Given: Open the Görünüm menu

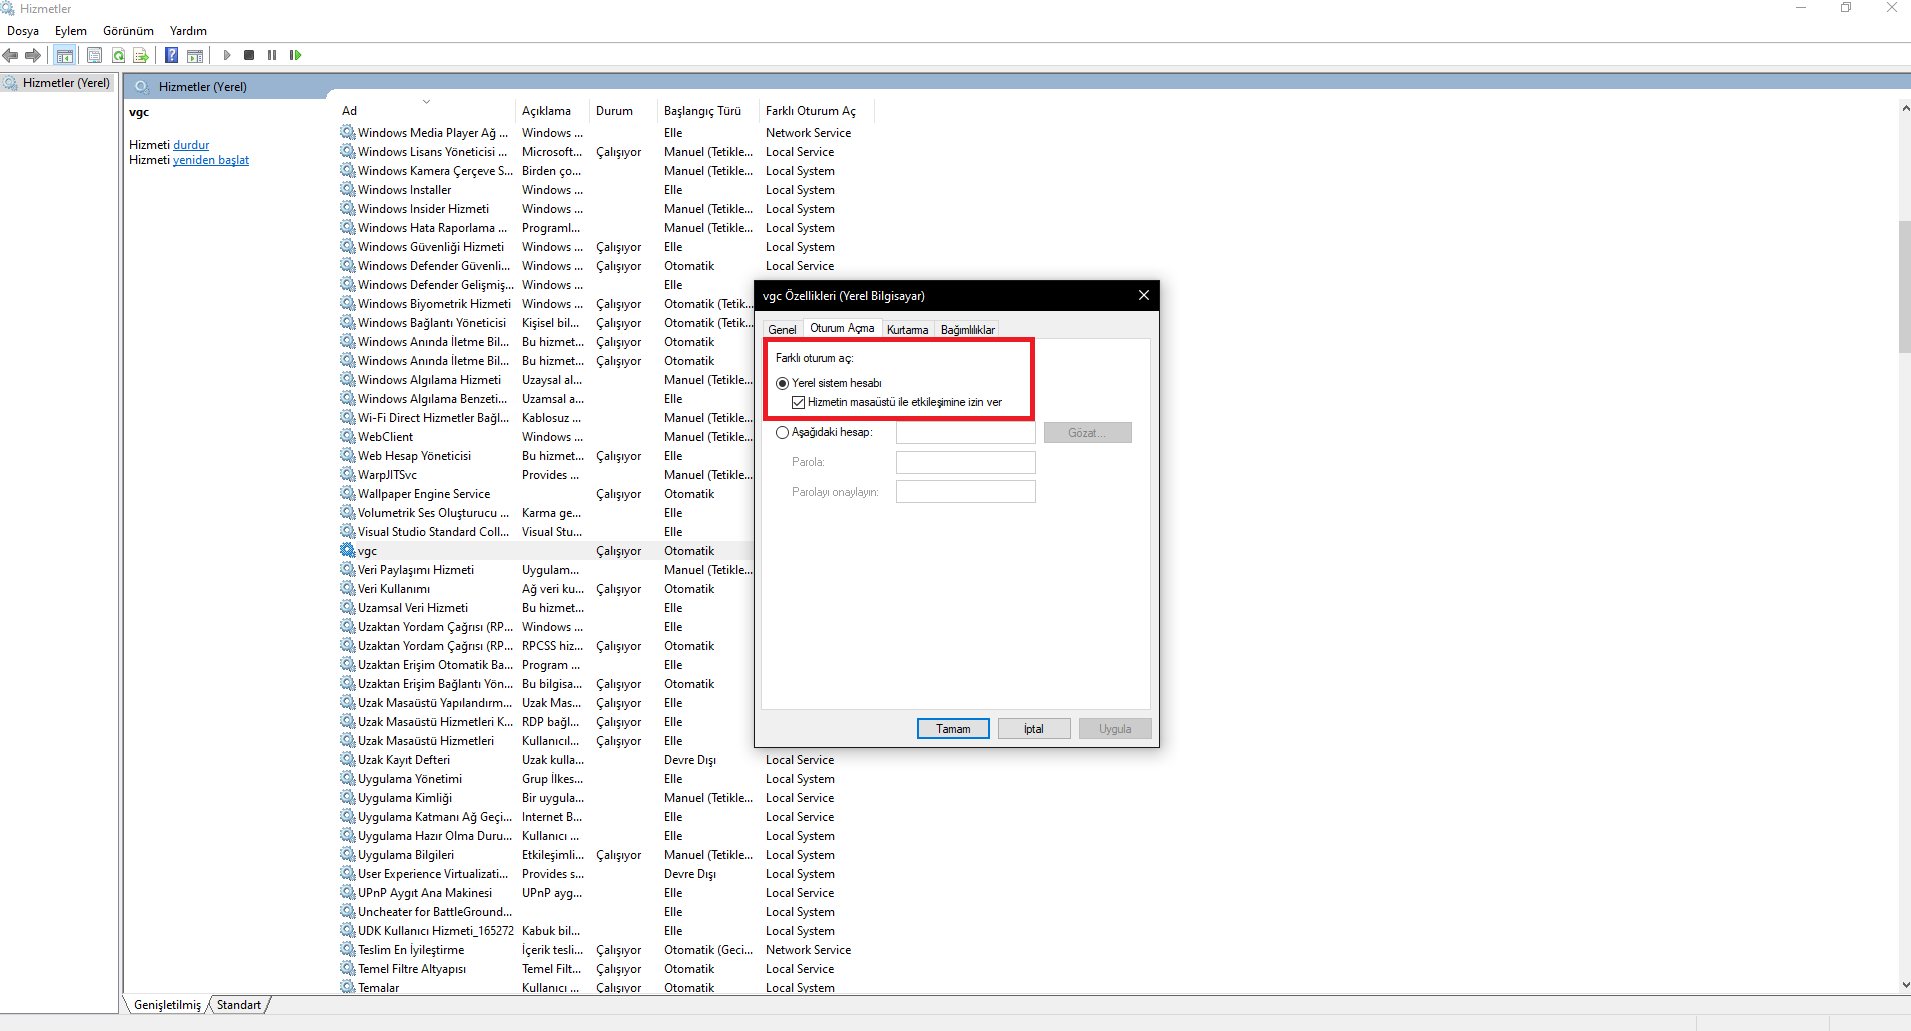Looking at the screenshot, I should coord(128,31).
